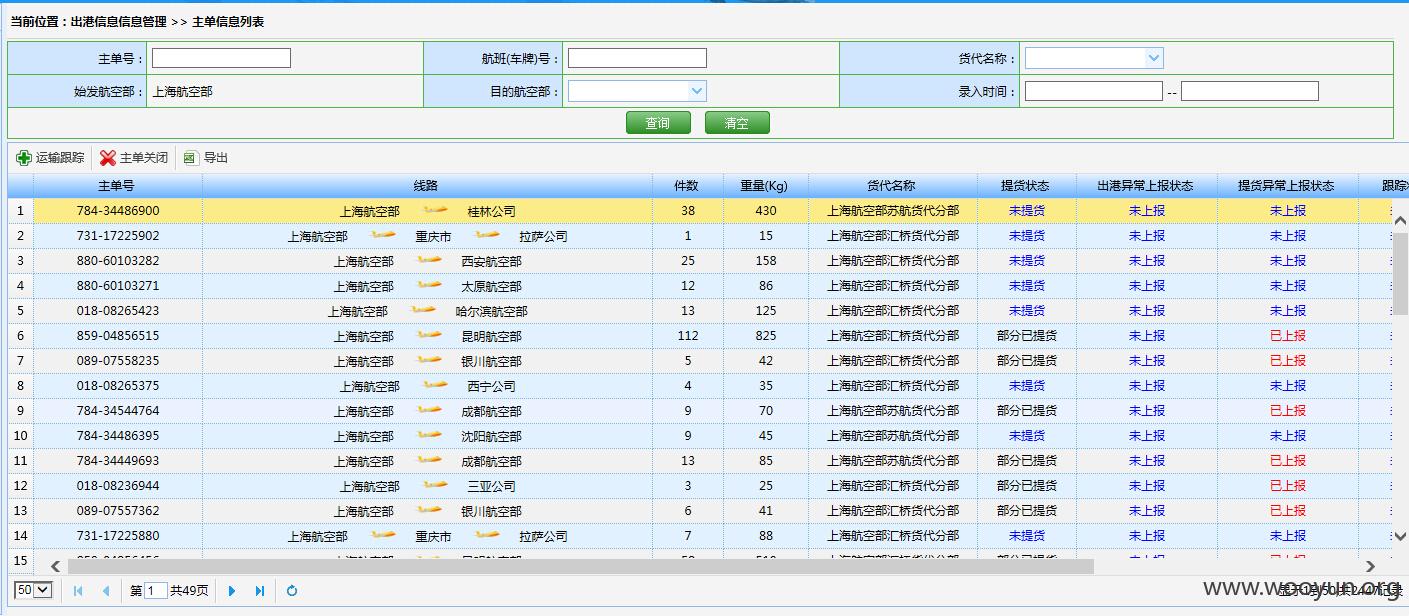1409x616 pixels.
Task: Click the red 主单关闭 X icon
Action: 108,158
